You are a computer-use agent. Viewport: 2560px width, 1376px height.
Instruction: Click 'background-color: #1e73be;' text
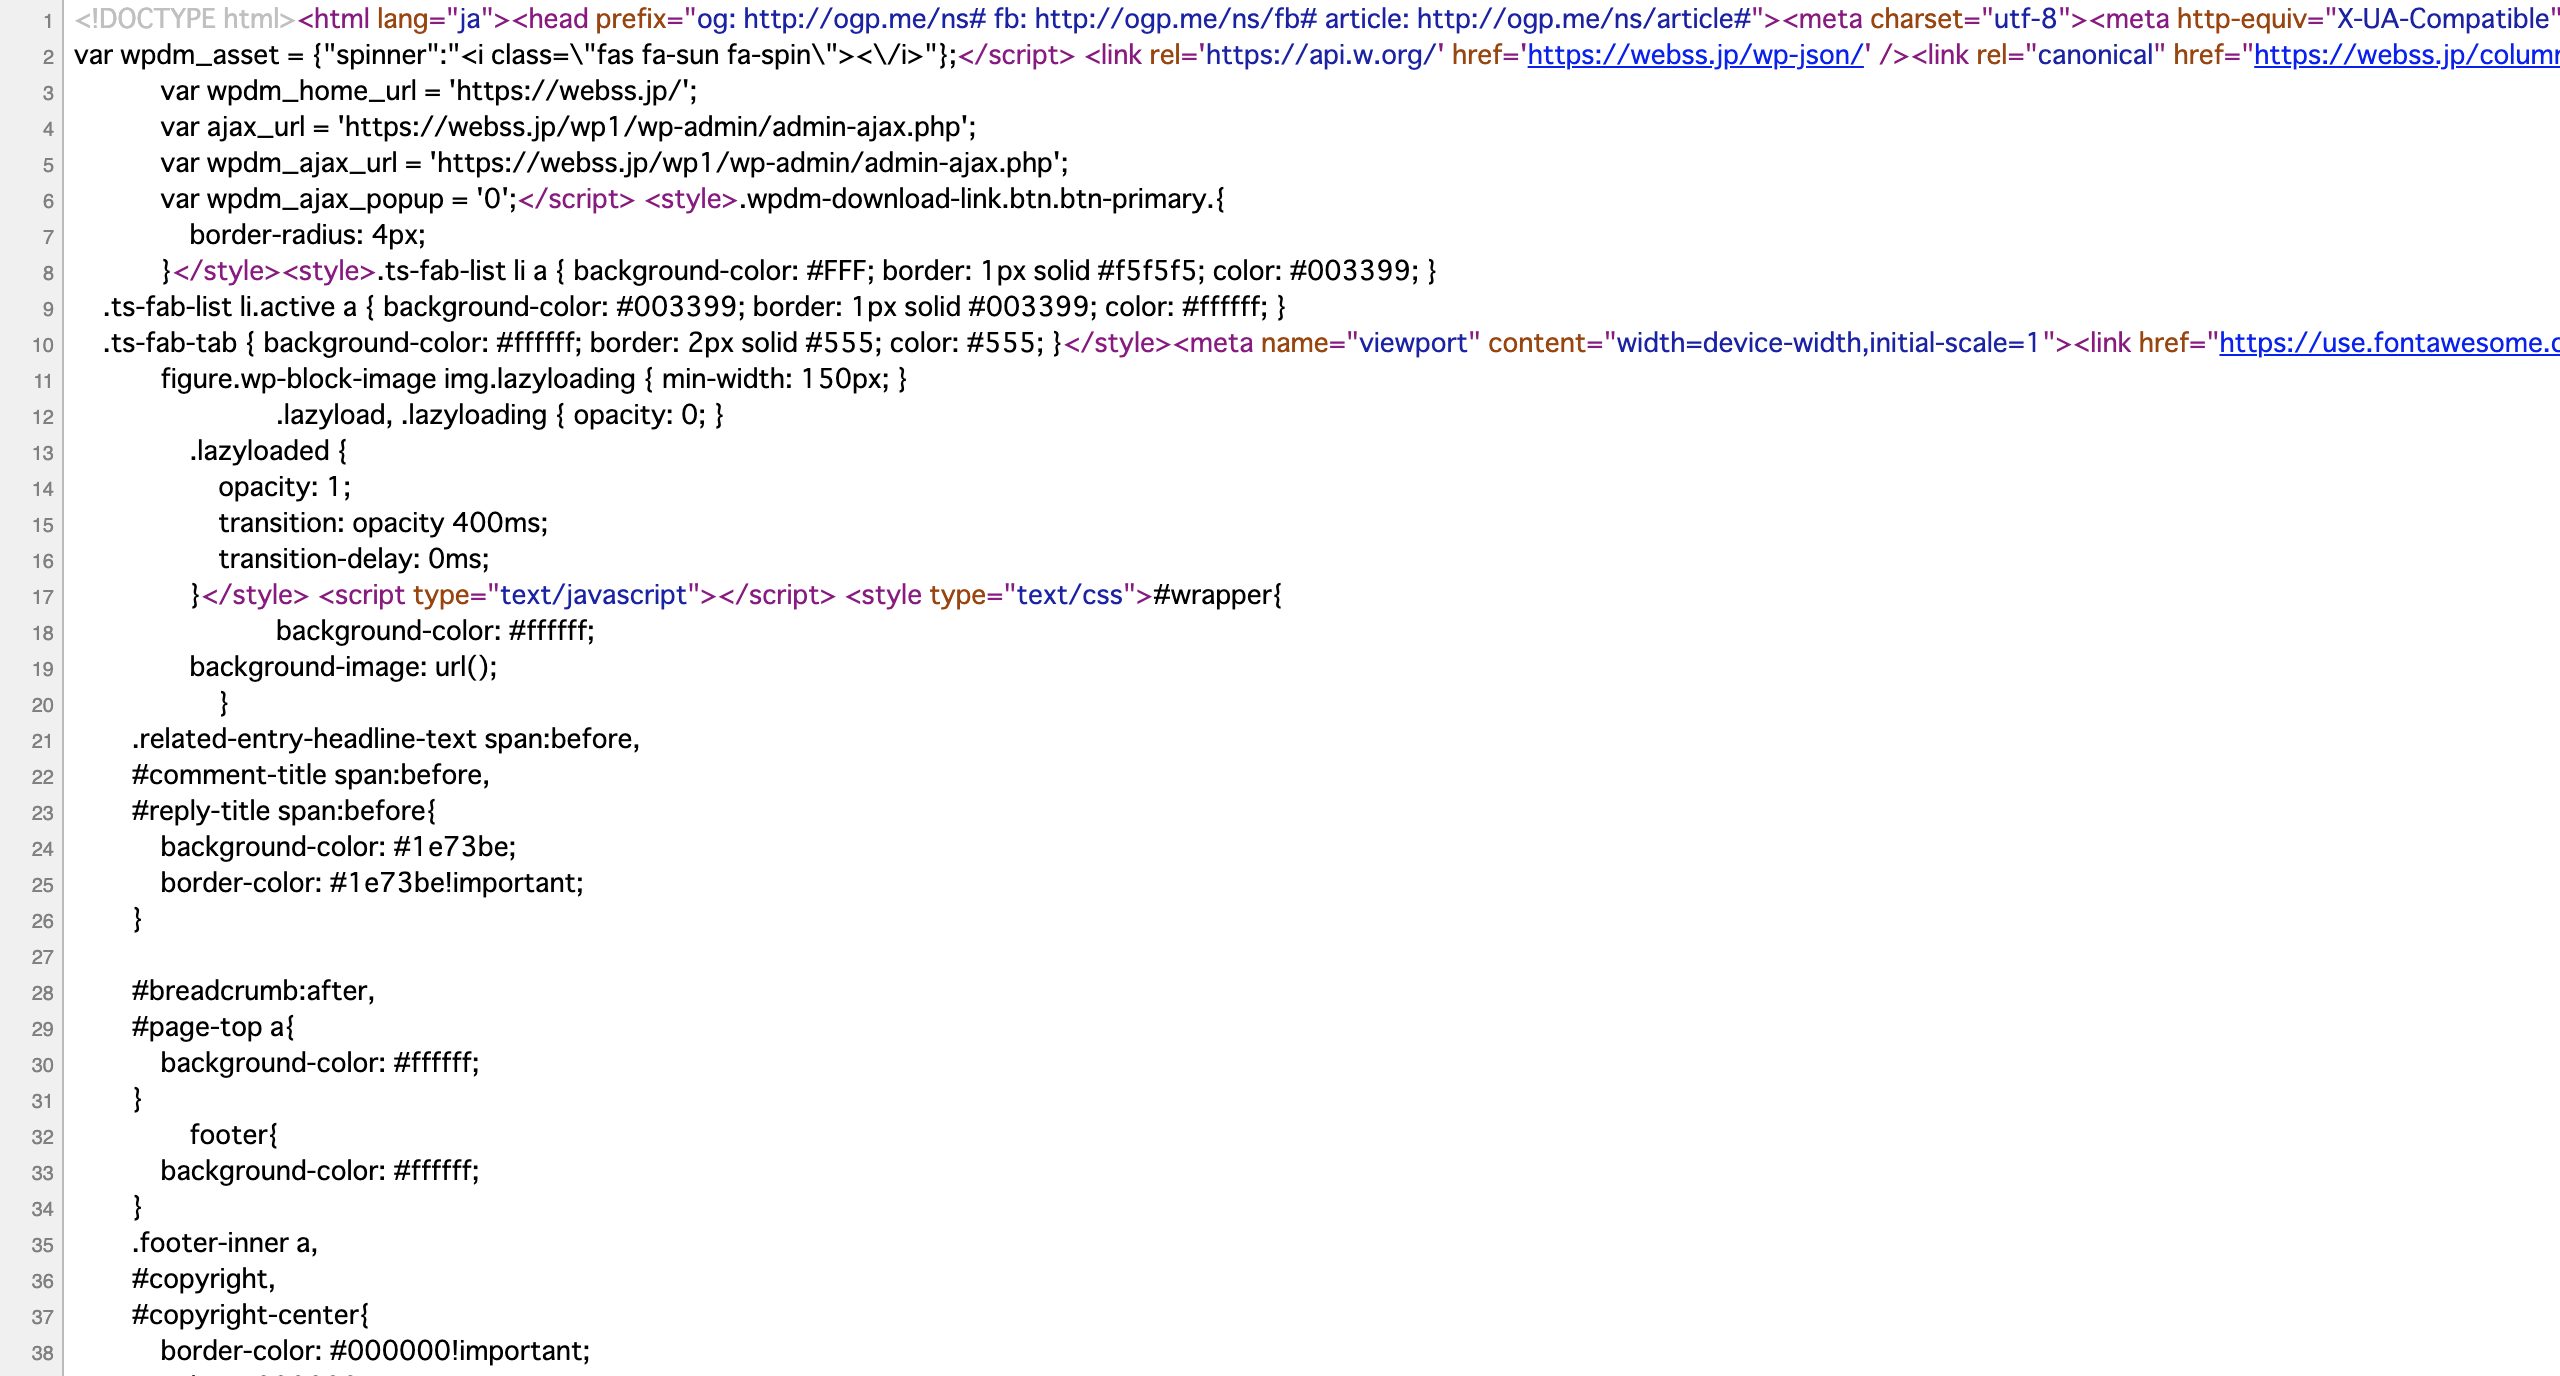point(338,847)
